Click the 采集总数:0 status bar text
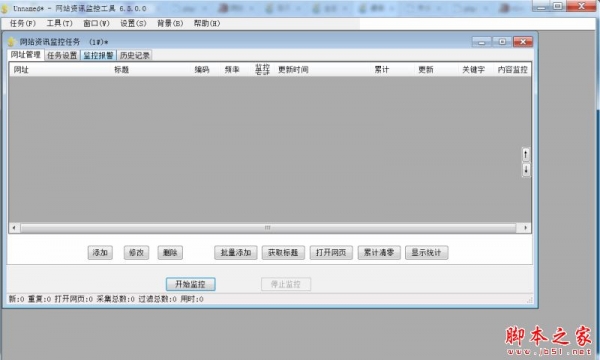The height and width of the screenshot is (360, 600). [x=116, y=299]
